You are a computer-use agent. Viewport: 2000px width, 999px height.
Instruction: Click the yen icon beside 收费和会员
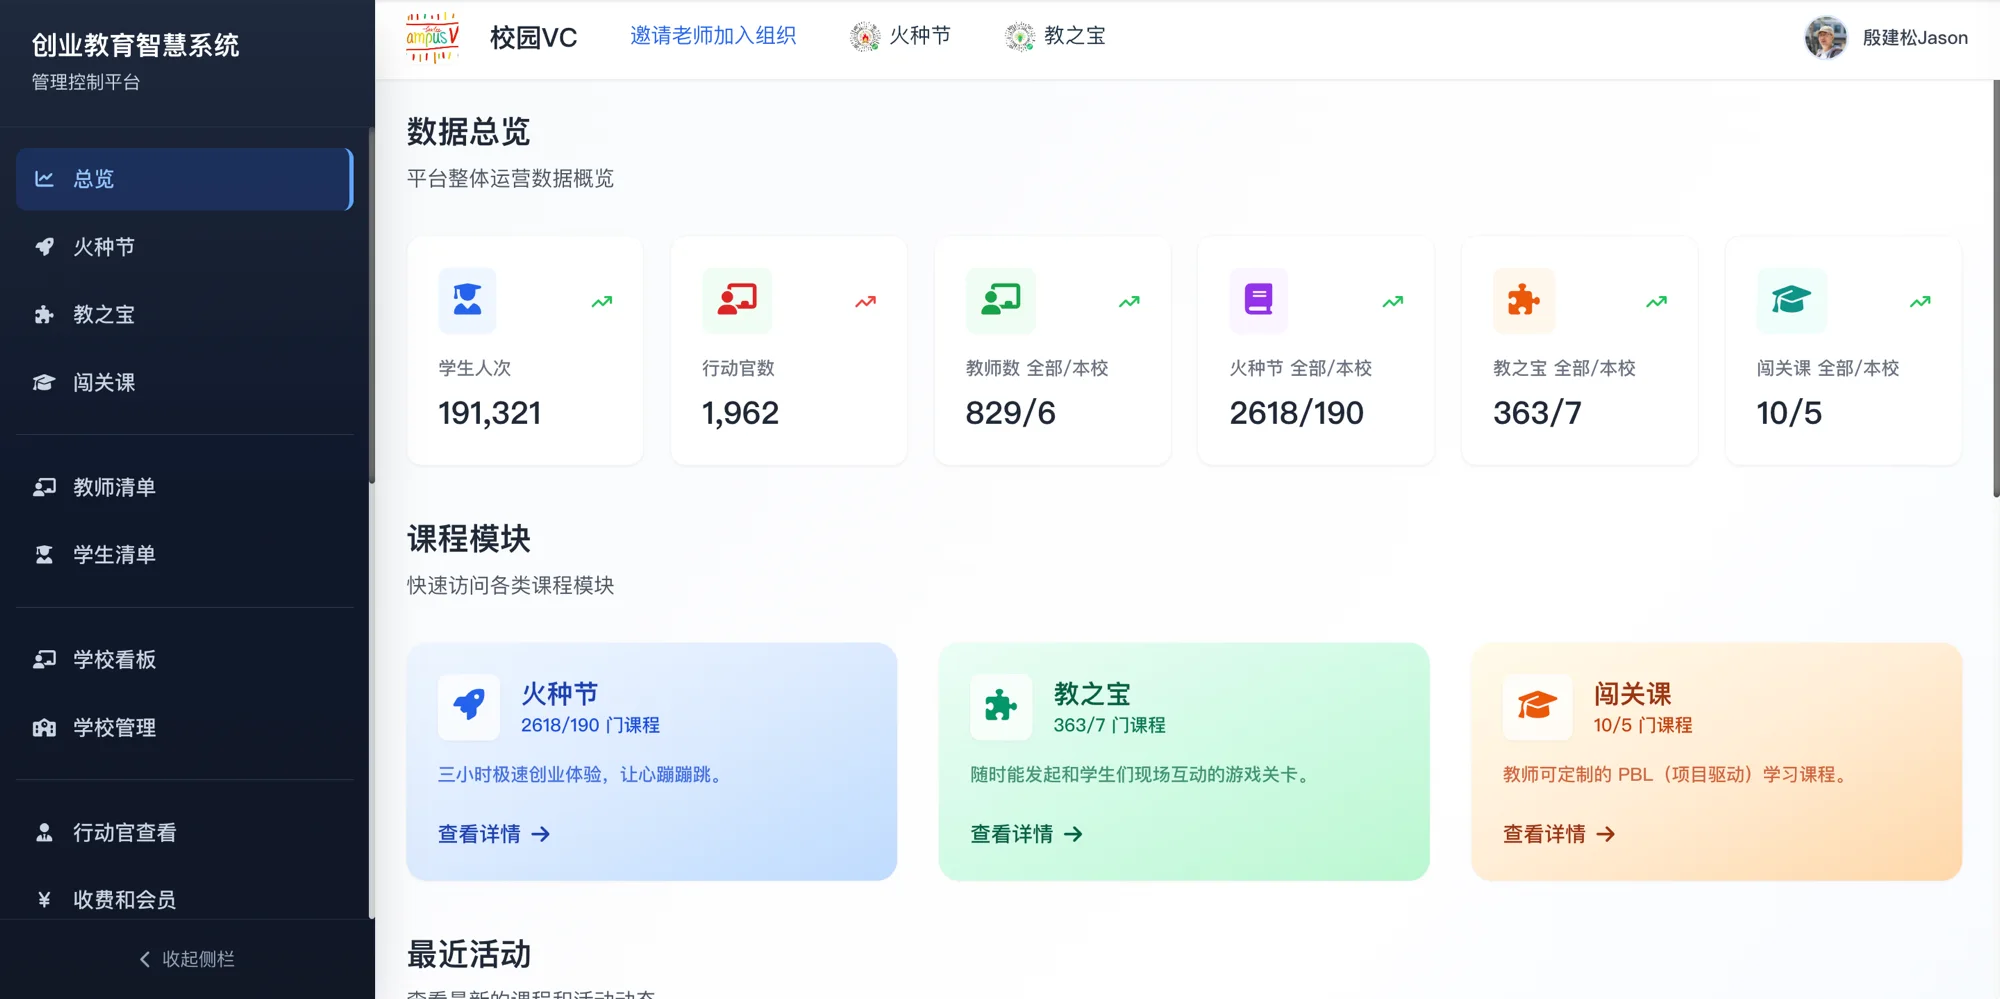pyautogui.click(x=44, y=900)
